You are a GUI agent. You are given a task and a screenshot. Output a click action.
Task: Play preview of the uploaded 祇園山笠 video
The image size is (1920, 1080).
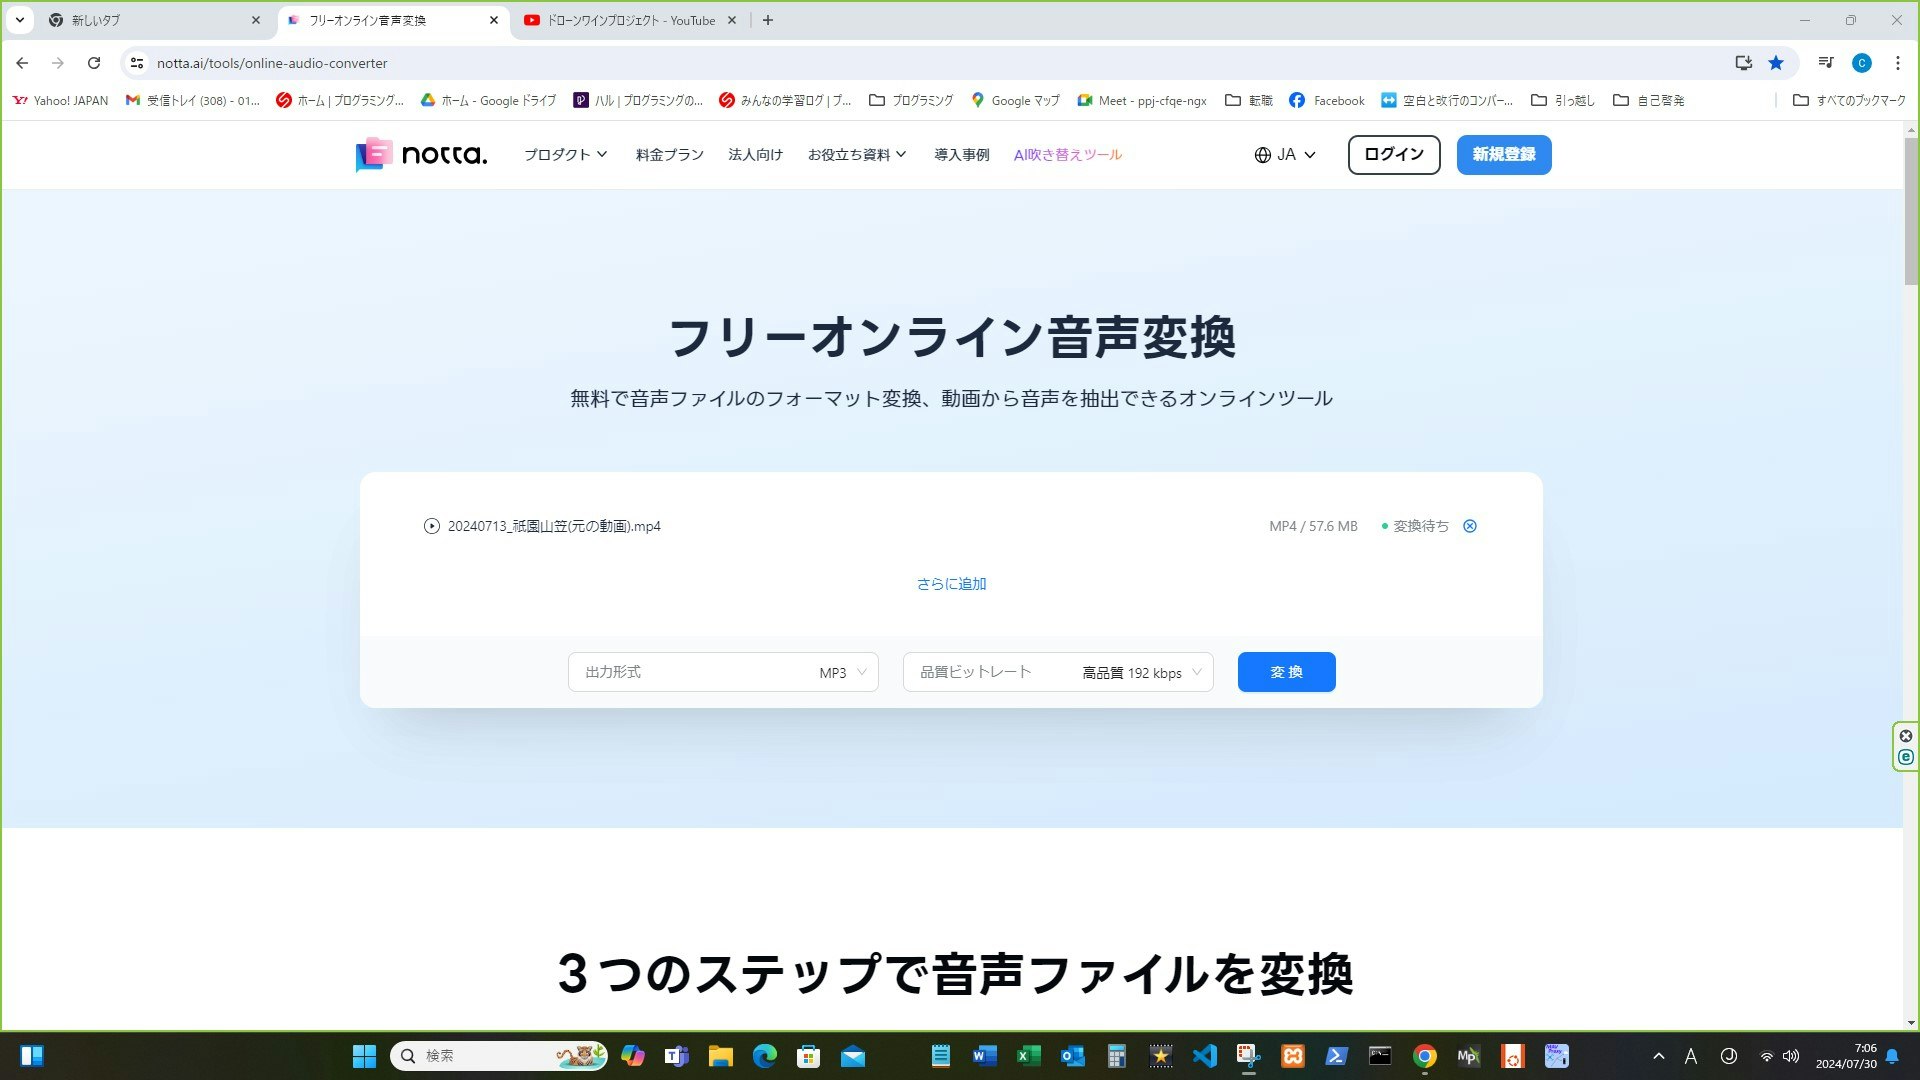point(431,525)
